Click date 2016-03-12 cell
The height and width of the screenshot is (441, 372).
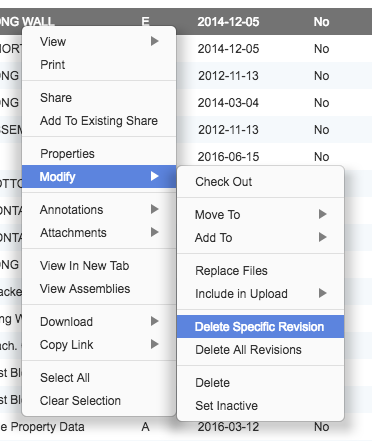click(x=228, y=427)
